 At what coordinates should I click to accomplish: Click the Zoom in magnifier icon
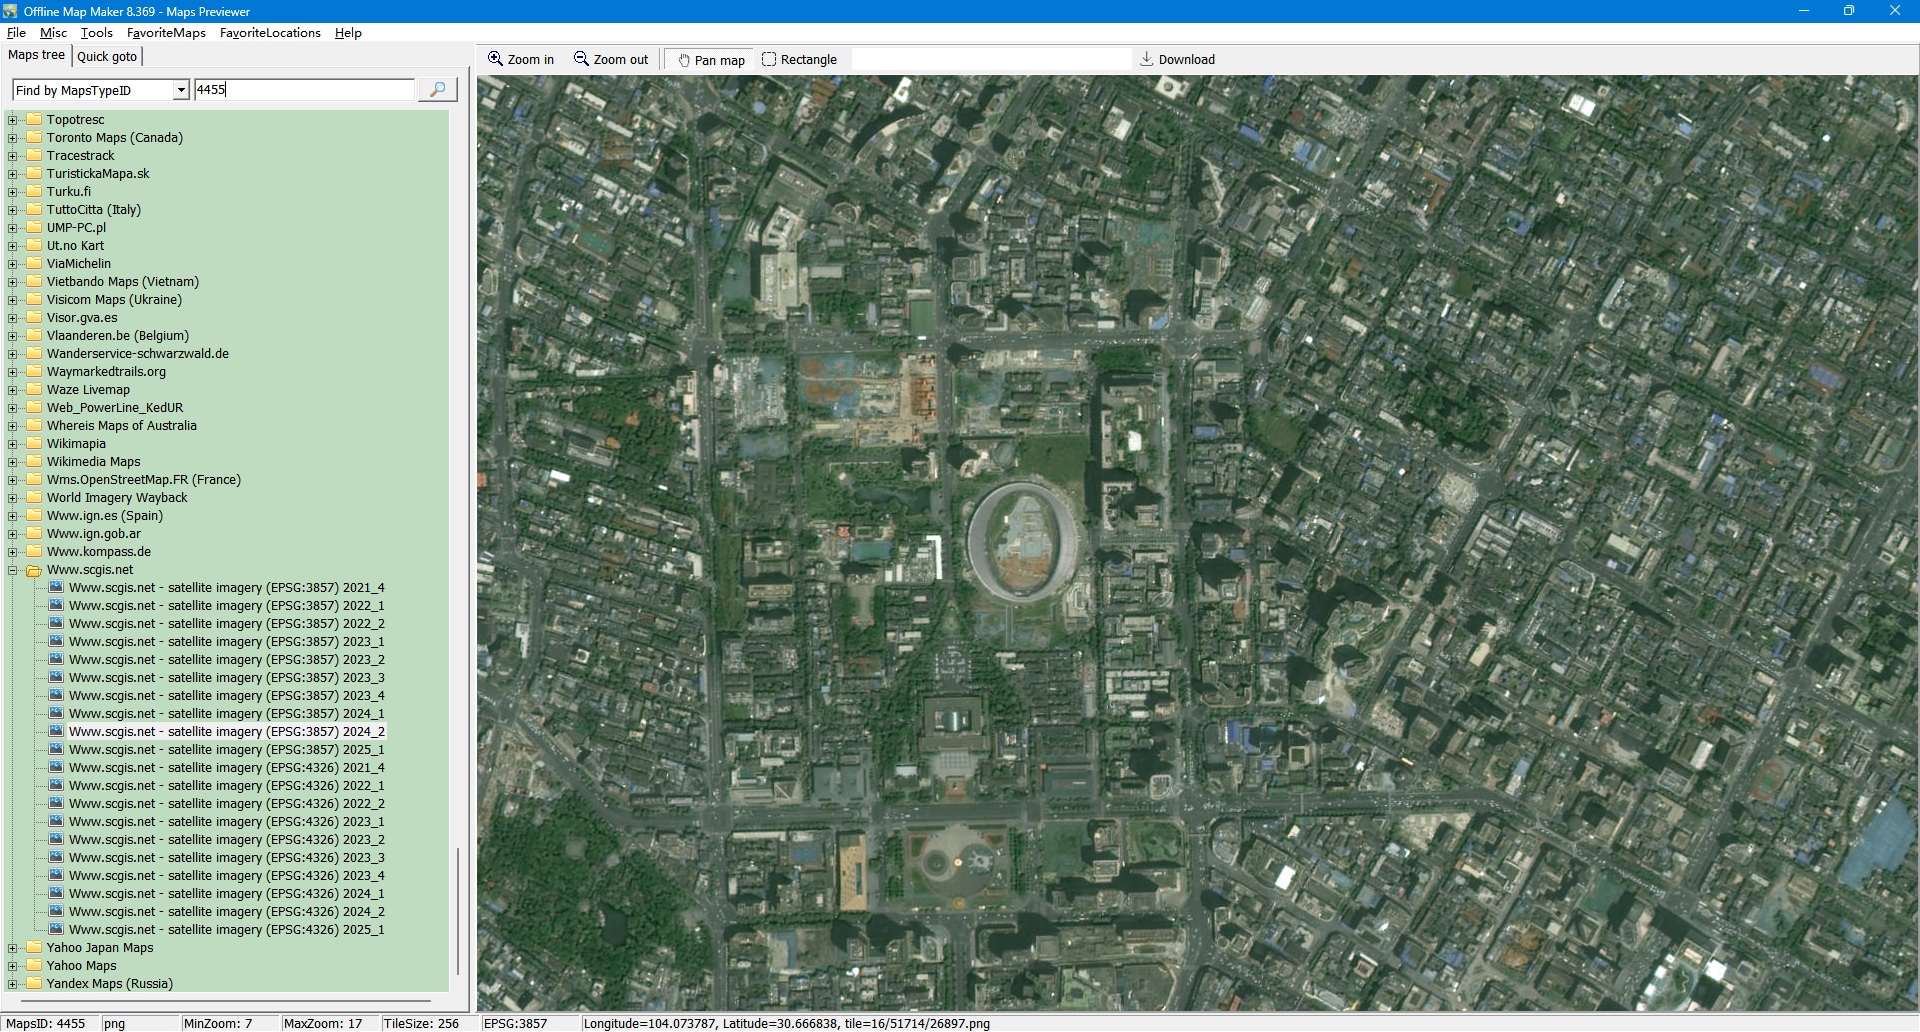click(x=495, y=59)
